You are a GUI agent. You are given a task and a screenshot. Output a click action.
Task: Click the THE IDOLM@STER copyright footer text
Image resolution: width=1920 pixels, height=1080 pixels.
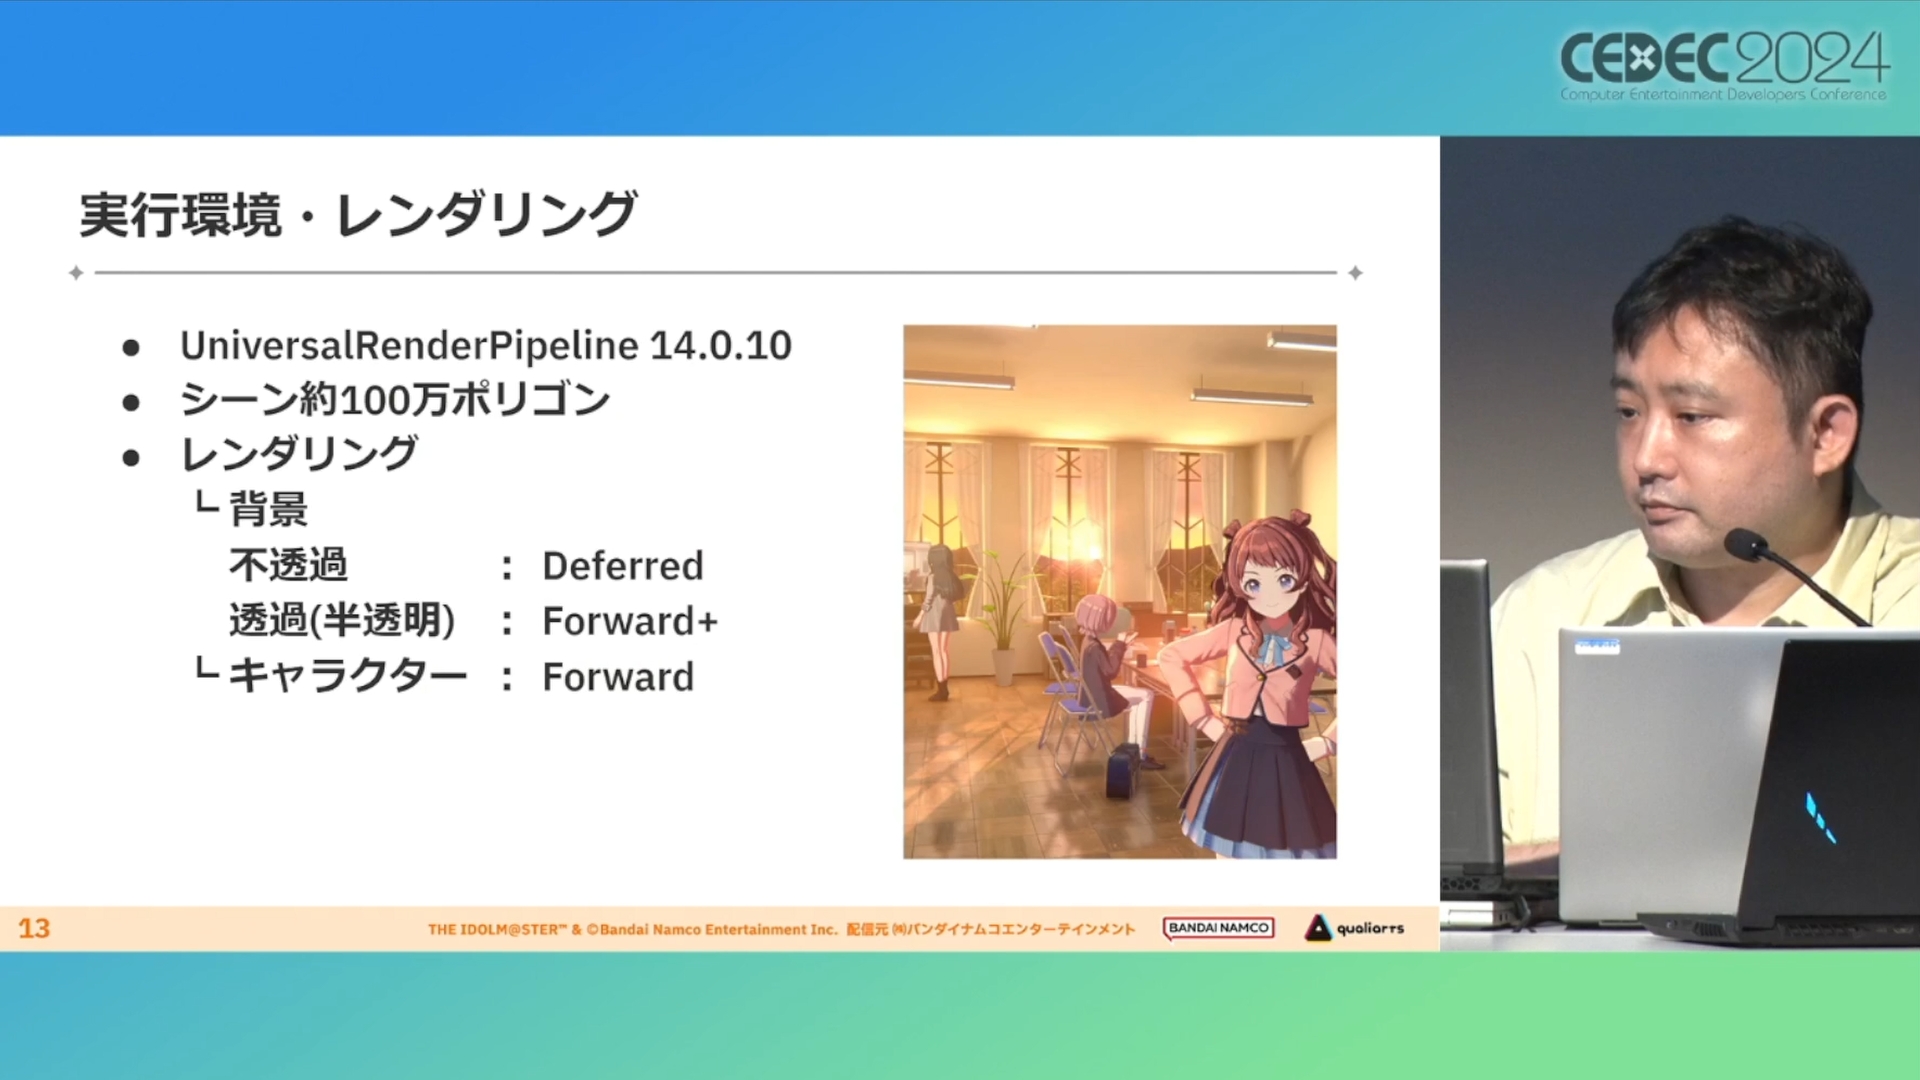781,929
